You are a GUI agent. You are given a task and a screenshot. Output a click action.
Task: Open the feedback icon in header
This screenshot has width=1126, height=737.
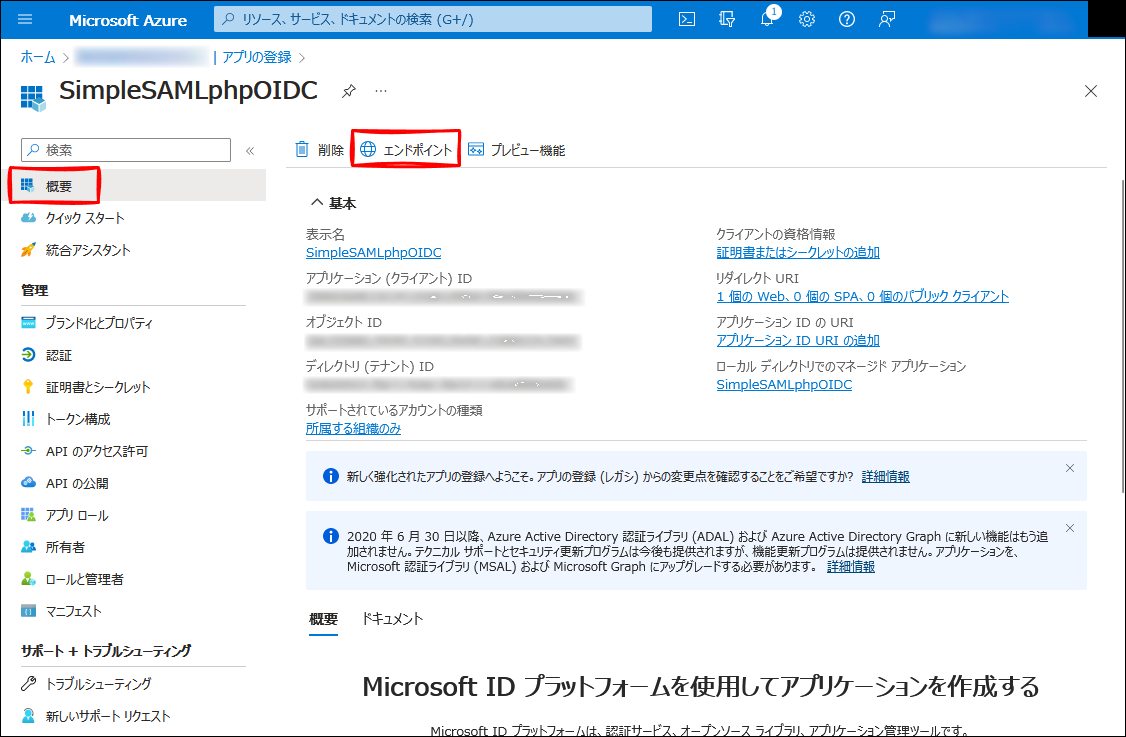887,19
